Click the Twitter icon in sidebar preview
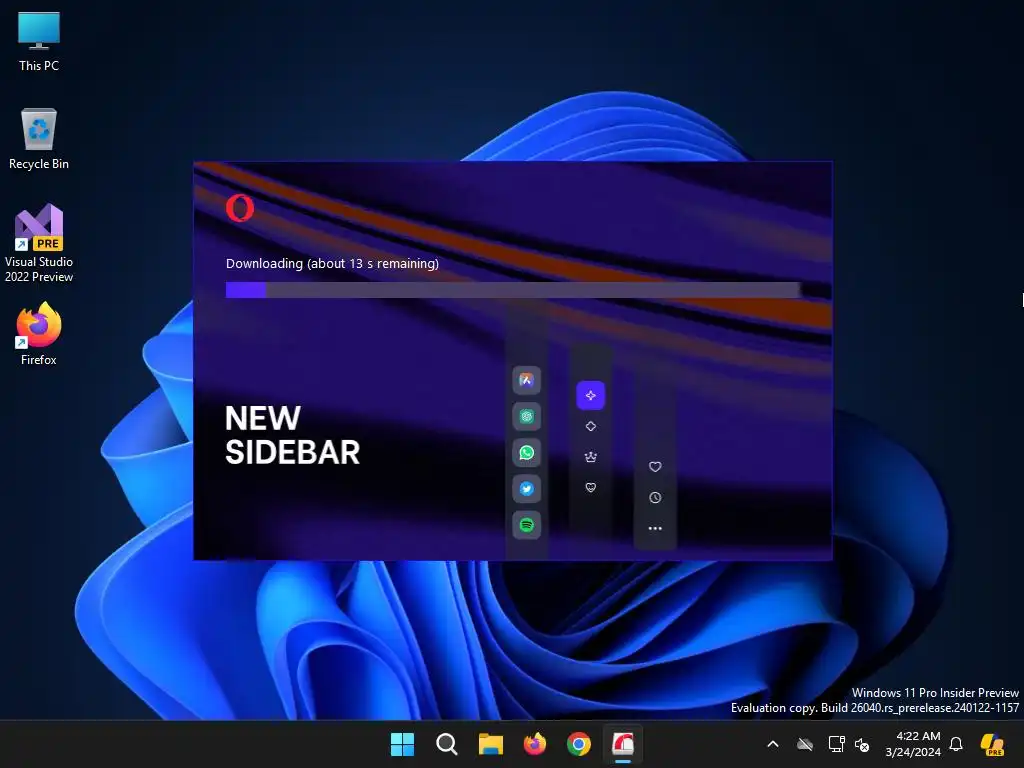Screen dimensions: 1024x768 pyautogui.click(x=526, y=488)
